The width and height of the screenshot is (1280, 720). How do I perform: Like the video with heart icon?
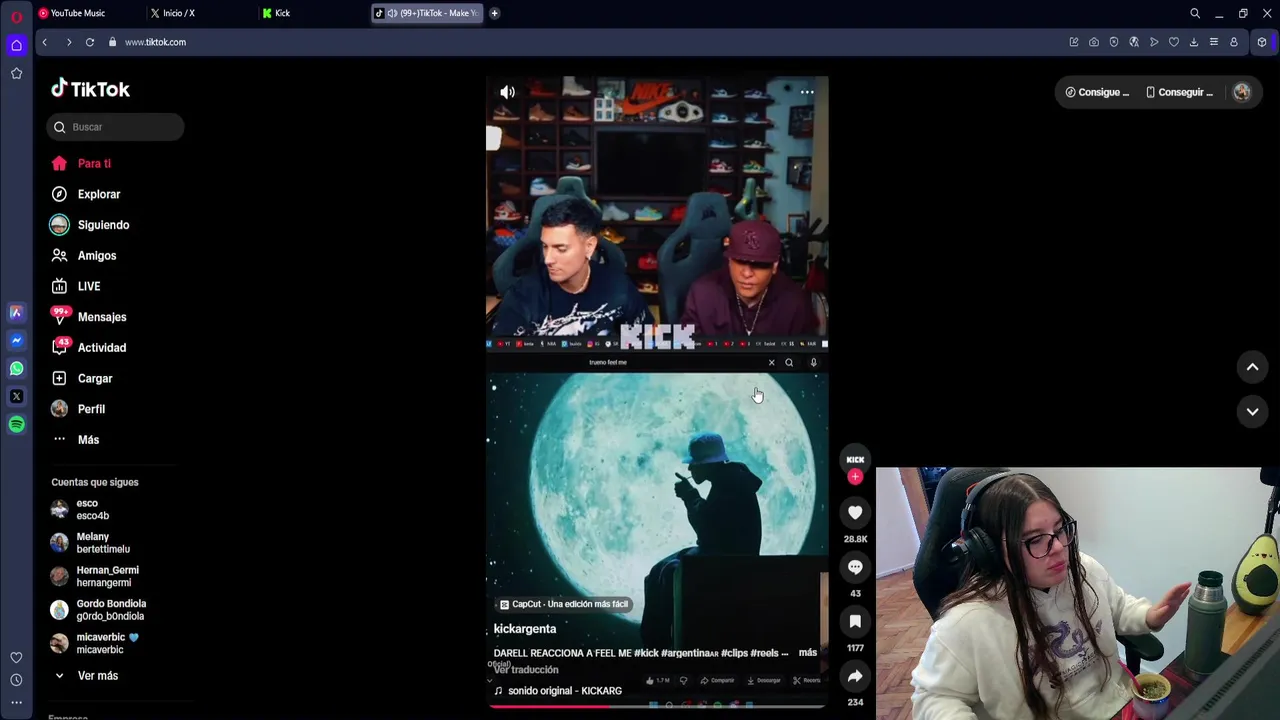tap(855, 513)
